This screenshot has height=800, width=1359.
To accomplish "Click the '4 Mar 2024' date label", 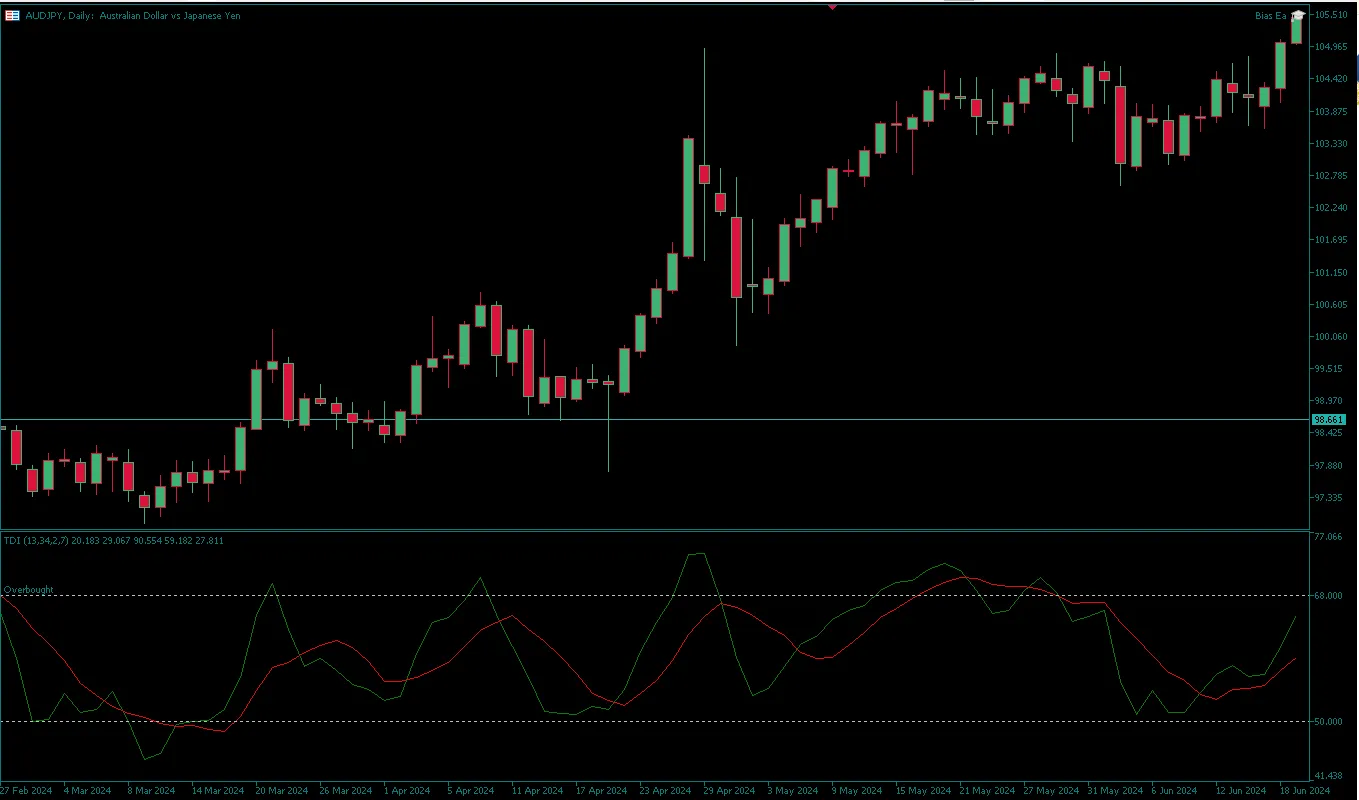I will 87,791.
